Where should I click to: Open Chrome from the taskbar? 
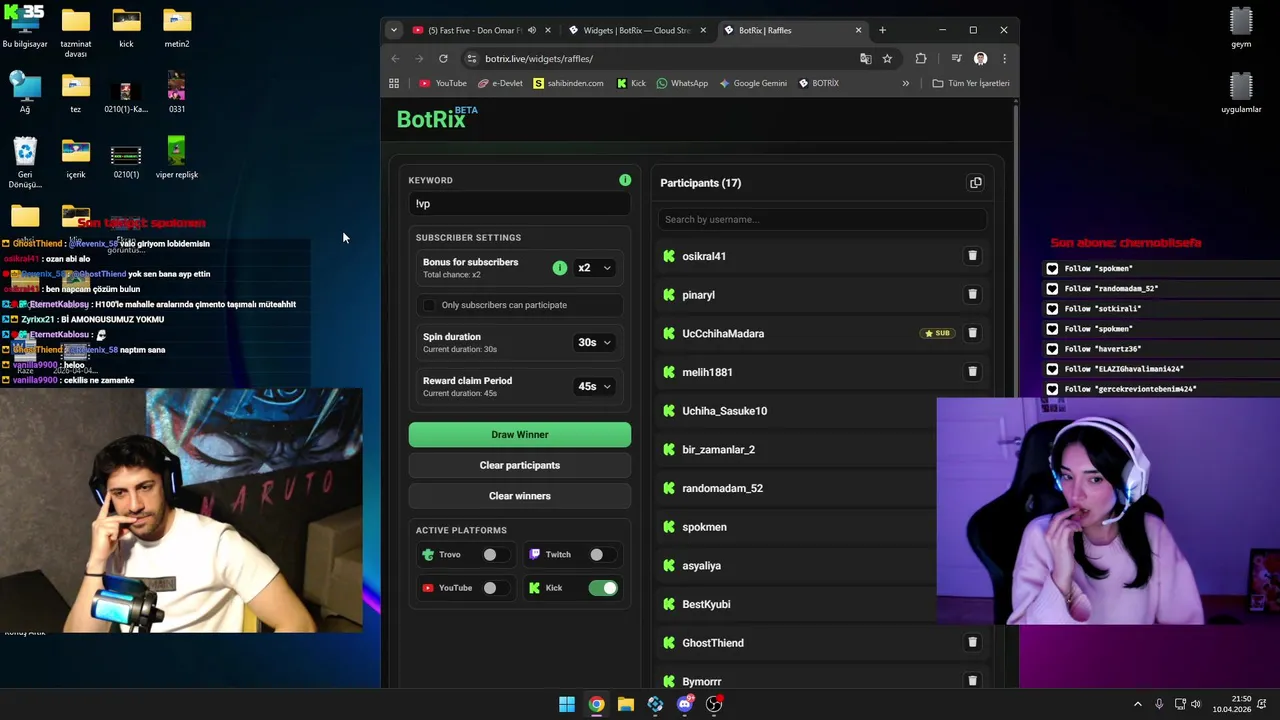pos(596,704)
